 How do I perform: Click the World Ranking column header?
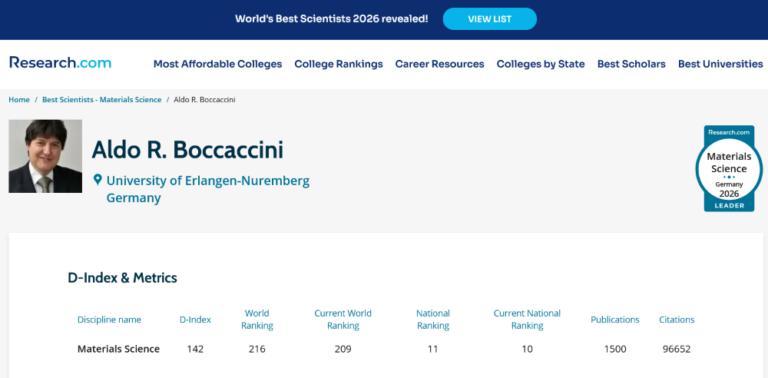pos(257,319)
